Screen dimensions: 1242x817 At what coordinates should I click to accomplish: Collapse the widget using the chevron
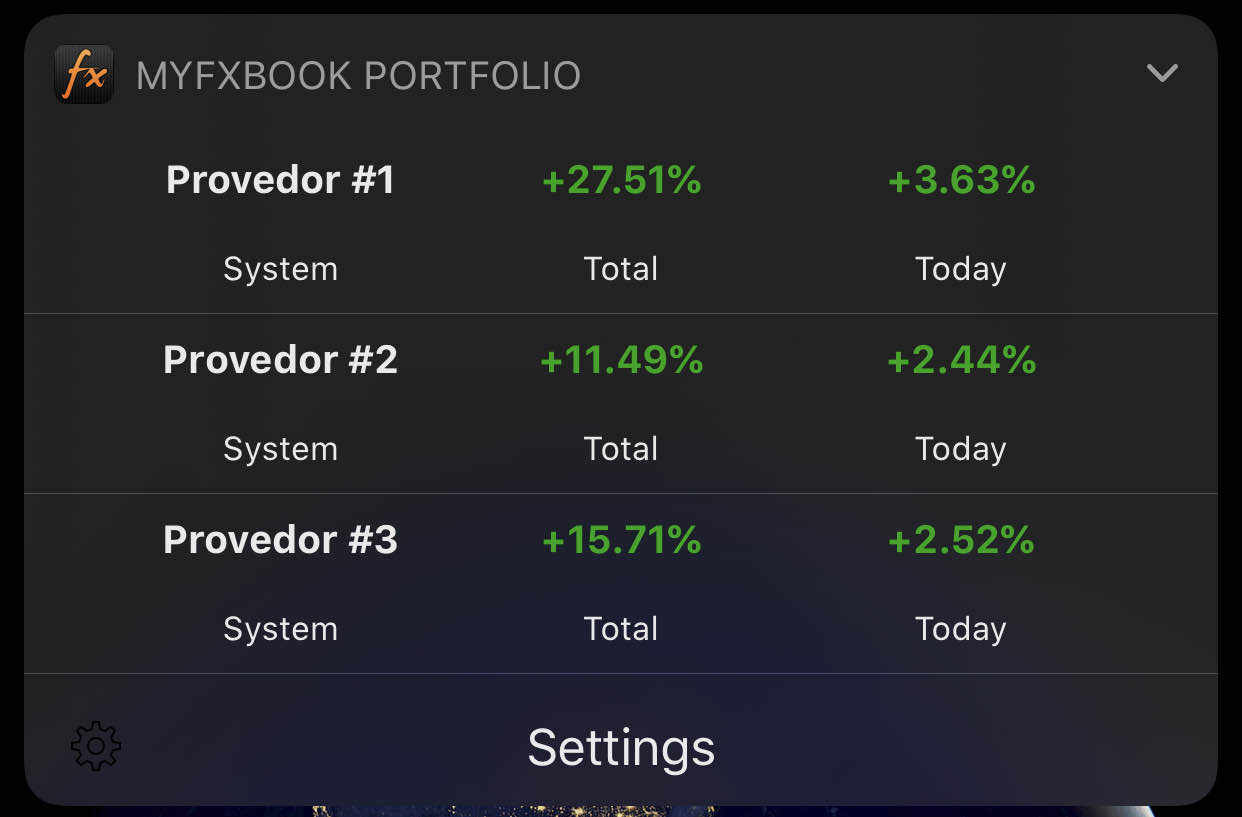pyautogui.click(x=1162, y=73)
